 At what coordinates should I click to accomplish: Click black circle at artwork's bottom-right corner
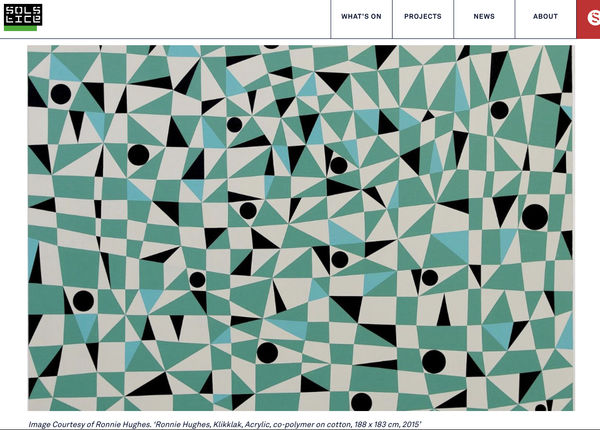pyautogui.click(x=541, y=407)
